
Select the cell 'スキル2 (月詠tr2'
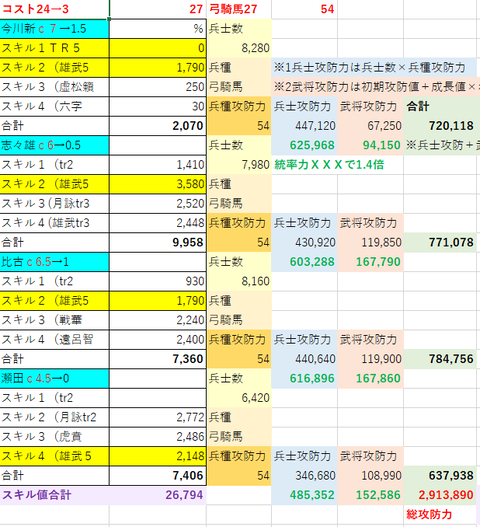tap(54, 418)
